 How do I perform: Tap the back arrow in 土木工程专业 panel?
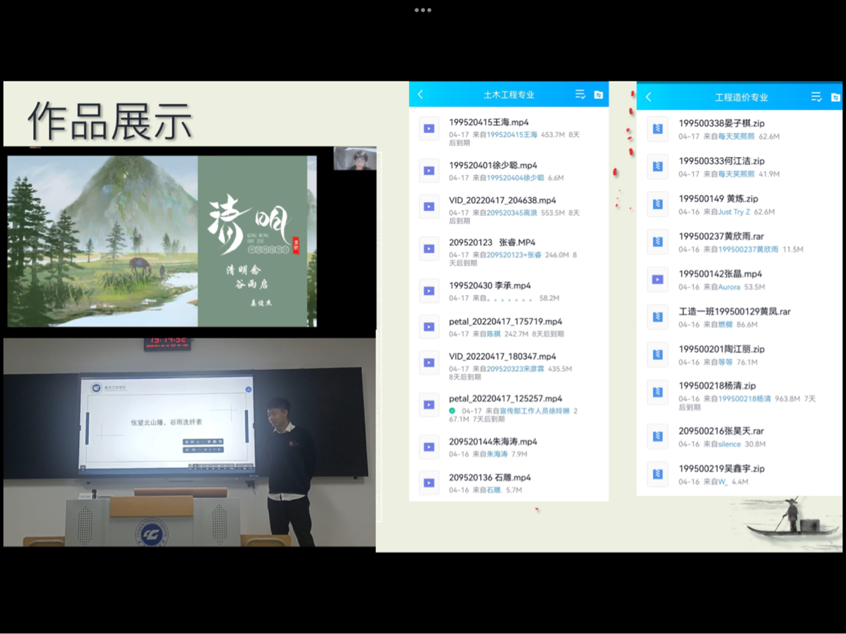421,95
